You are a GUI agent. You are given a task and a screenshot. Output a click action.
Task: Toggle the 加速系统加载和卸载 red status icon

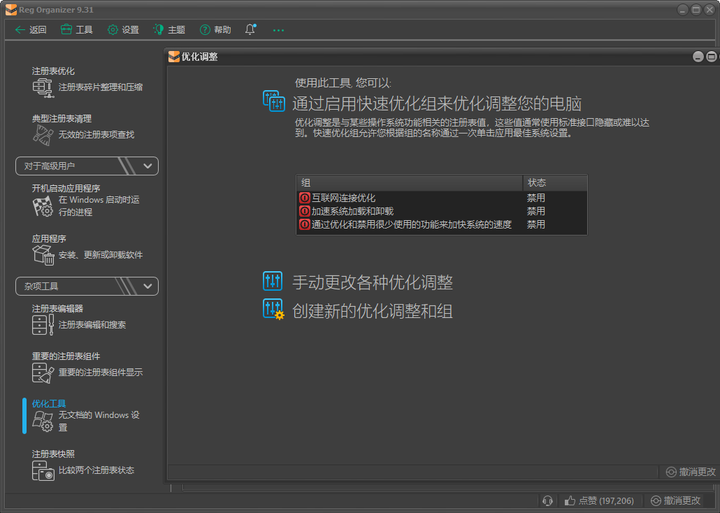tap(304, 211)
